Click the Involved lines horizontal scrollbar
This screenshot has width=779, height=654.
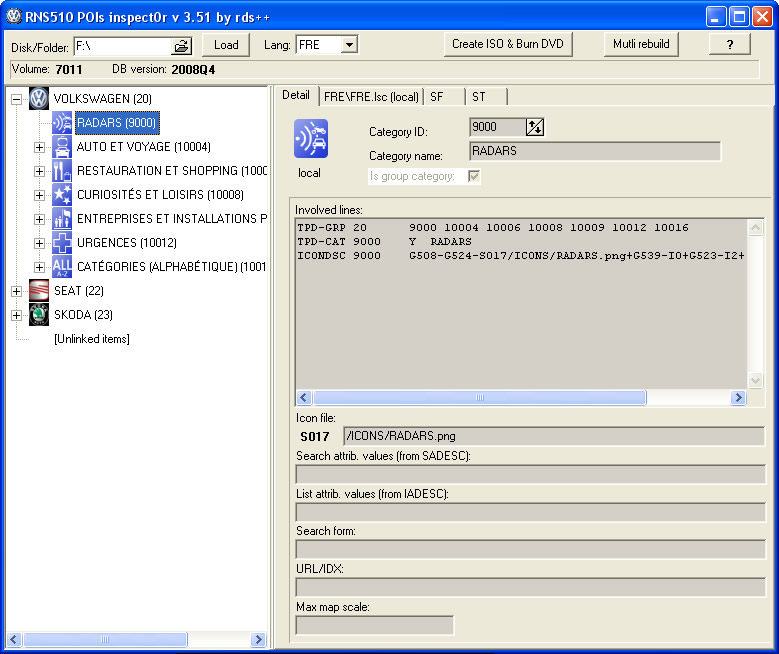(521, 398)
